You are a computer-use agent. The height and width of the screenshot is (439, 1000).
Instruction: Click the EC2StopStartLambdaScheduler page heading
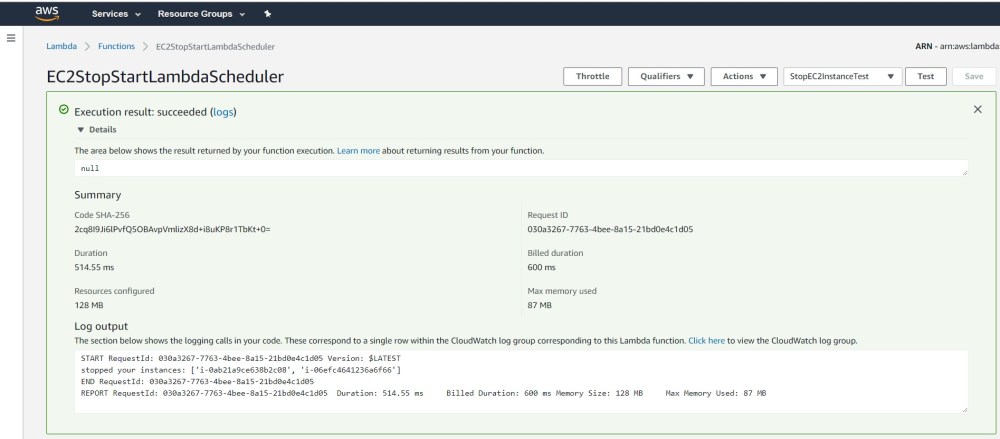(x=165, y=77)
